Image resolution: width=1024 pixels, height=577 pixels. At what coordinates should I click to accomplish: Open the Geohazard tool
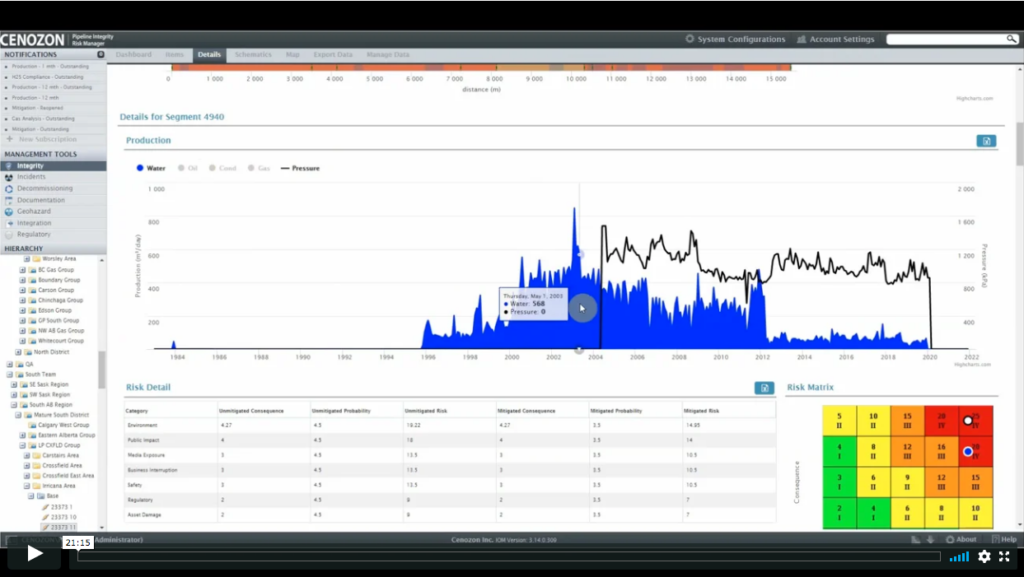pyautogui.click(x=34, y=211)
